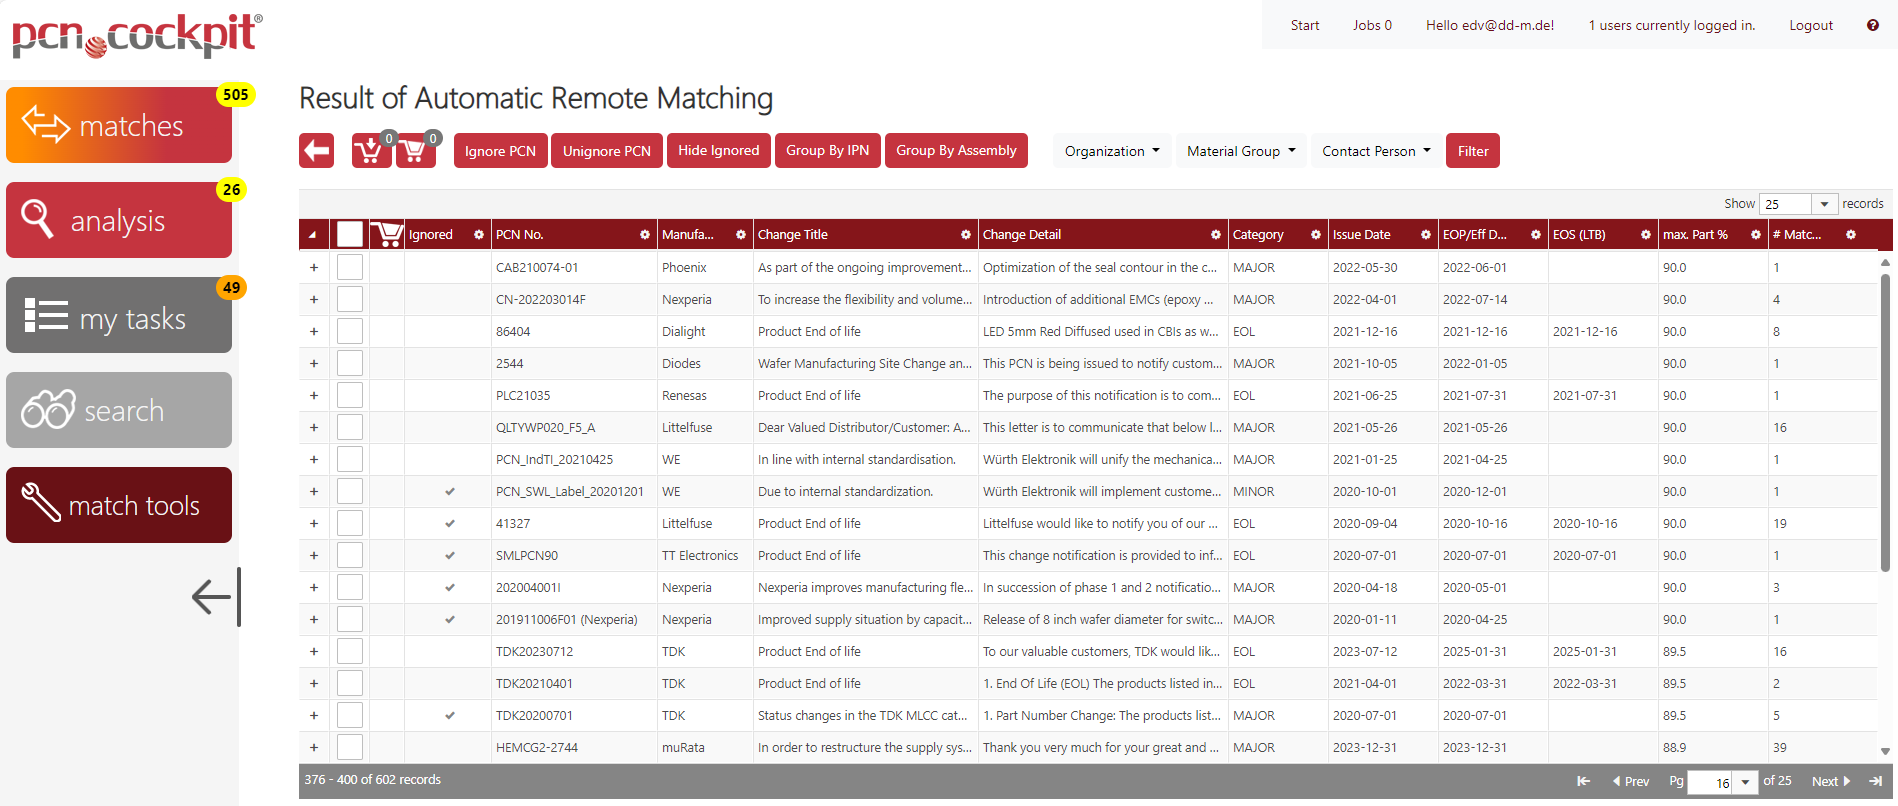
Task: Check the box for TDK20230712 row
Action: pyautogui.click(x=350, y=651)
